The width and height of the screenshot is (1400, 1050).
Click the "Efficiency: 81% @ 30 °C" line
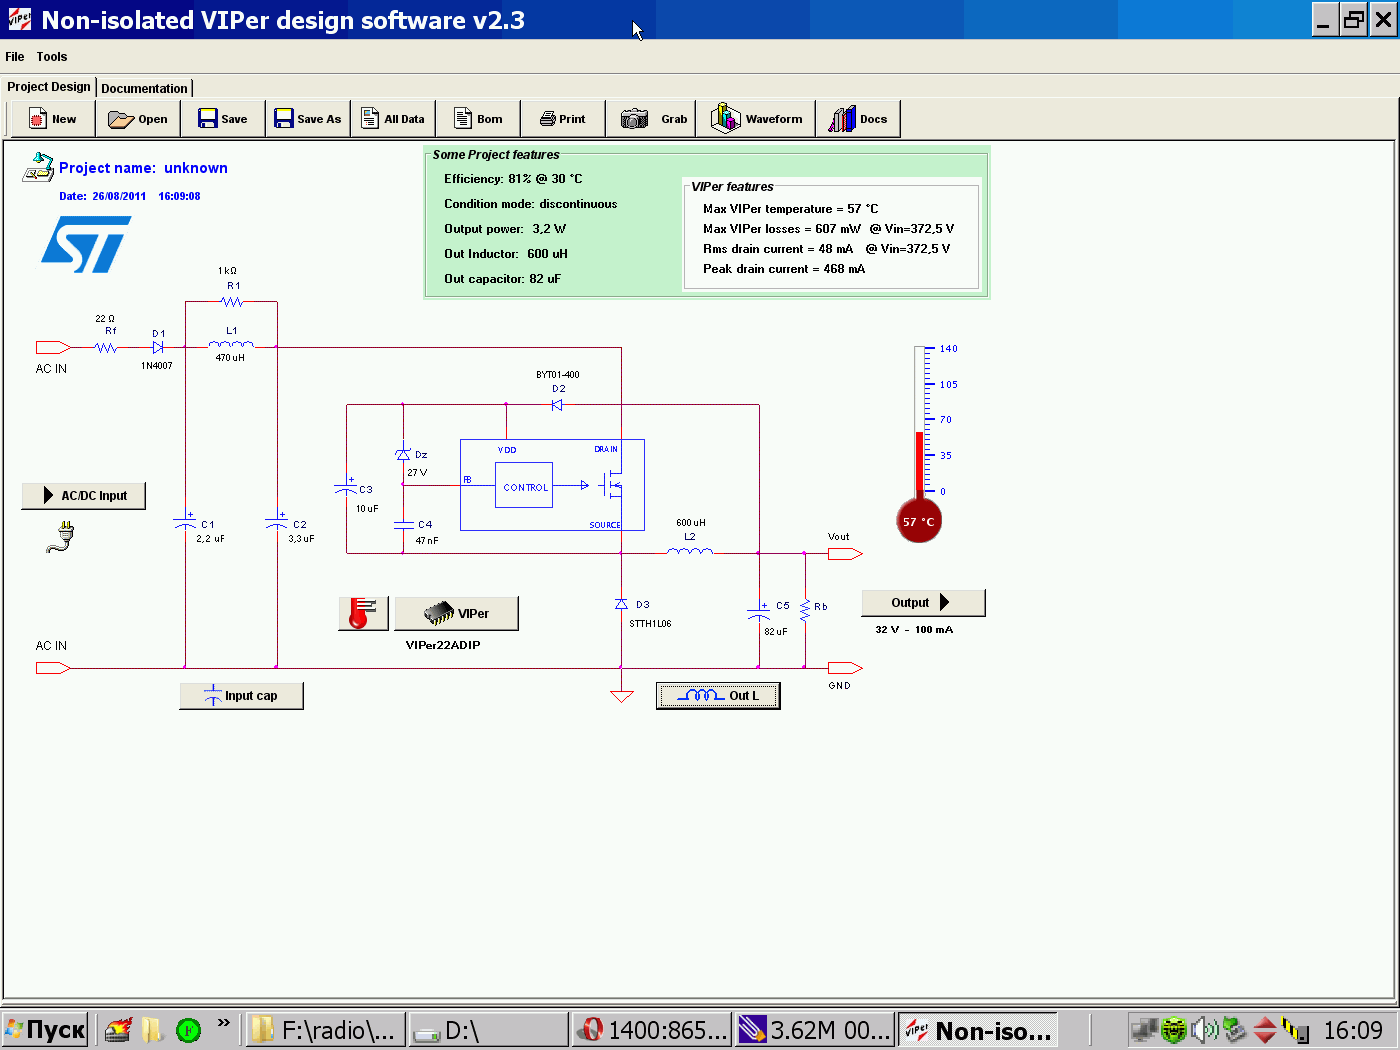point(513,179)
